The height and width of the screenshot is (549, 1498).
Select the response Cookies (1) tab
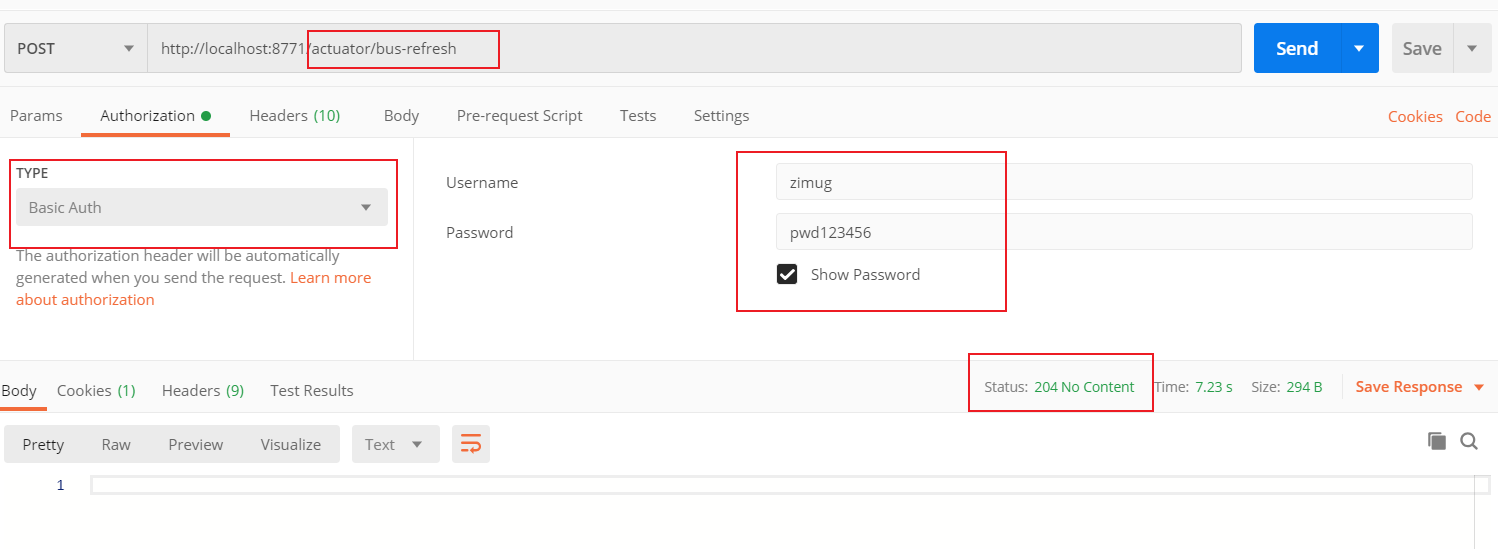coord(96,390)
